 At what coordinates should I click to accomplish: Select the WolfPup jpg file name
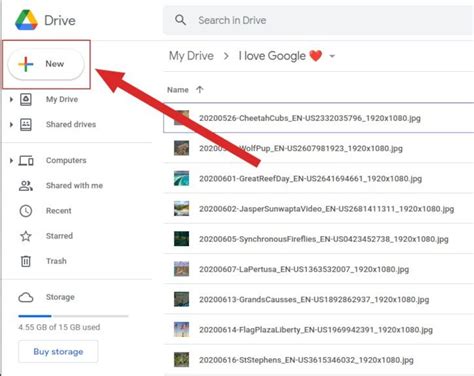[x=301, y=148]
